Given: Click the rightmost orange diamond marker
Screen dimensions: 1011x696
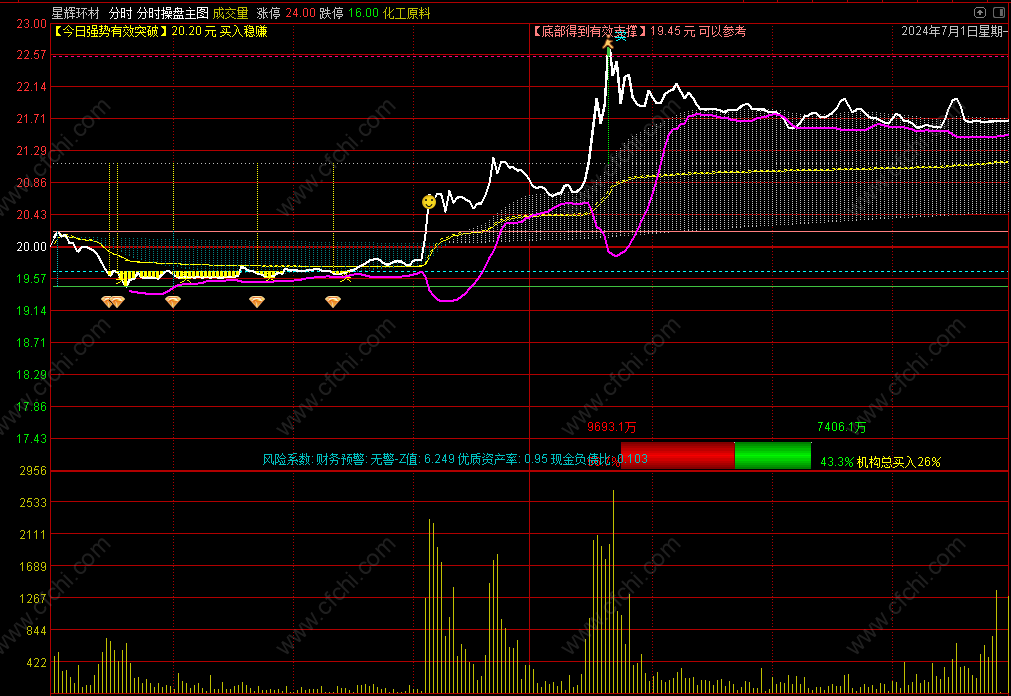Looking at the screenshot, I should (333, 301).
